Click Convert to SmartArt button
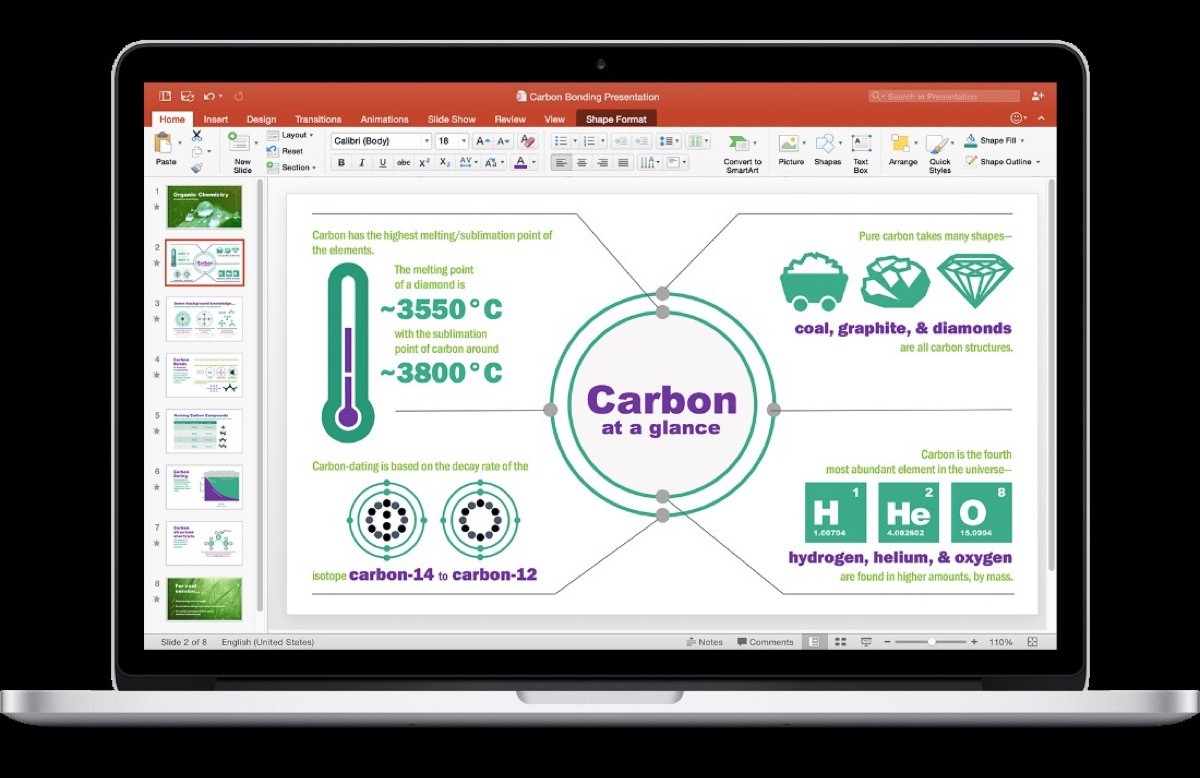 click(742, 153)
